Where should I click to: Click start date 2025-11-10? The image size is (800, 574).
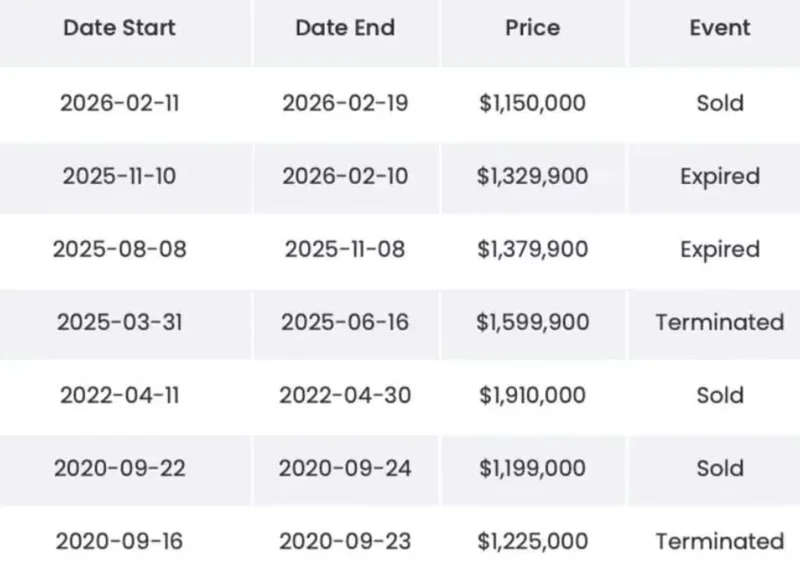[119, 176]
